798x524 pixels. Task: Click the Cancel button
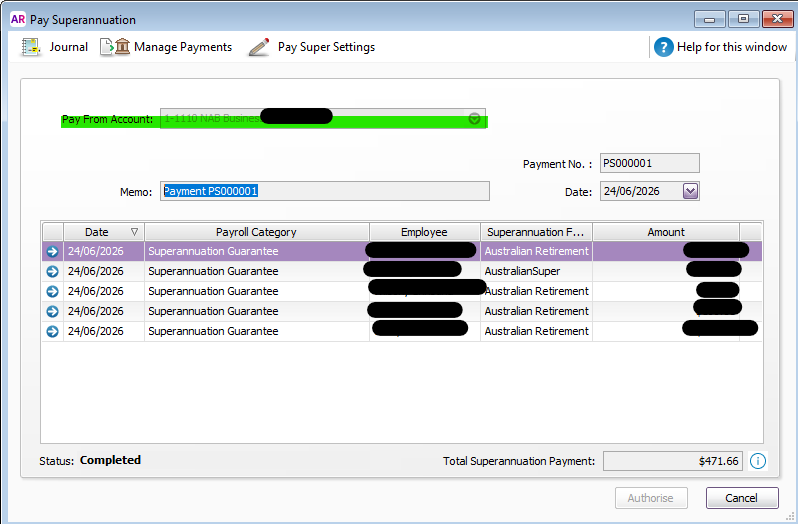pos(742,498)
